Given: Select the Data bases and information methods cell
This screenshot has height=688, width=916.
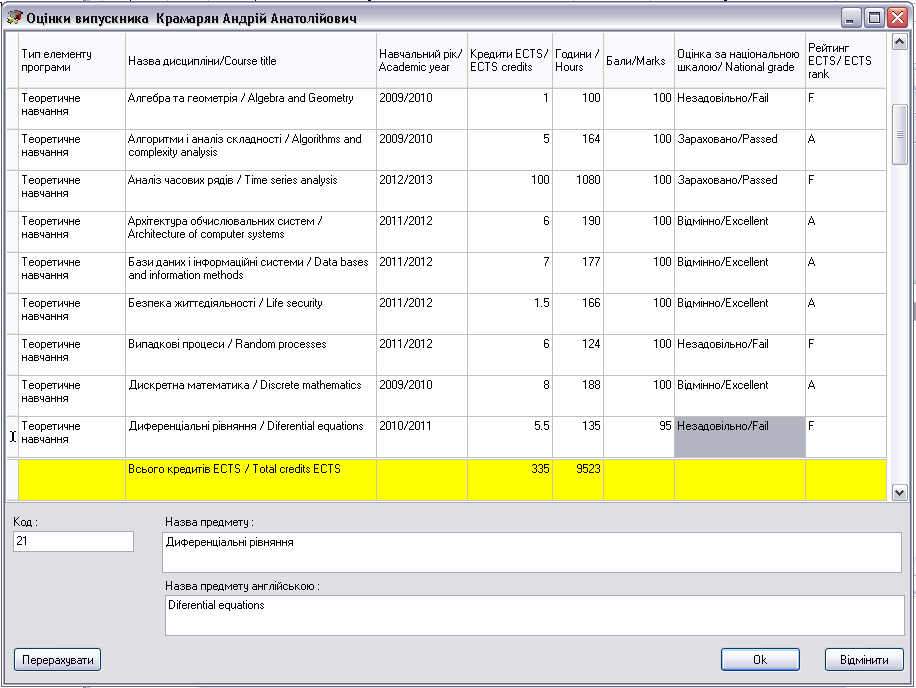Looking at the screenshot, I should (251, 273).
